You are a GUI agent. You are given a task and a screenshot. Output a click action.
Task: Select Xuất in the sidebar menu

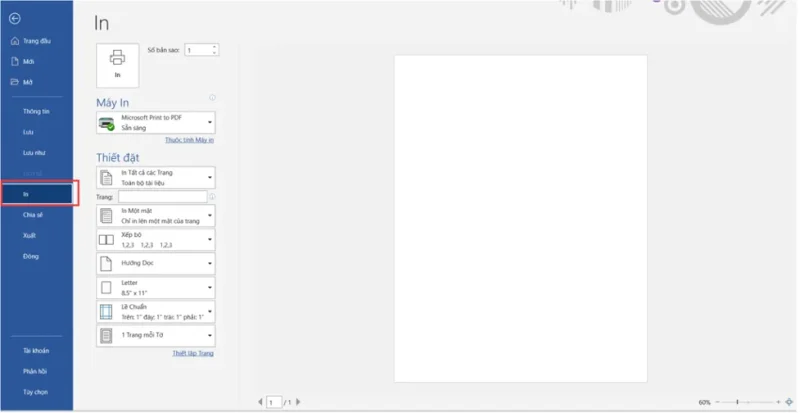[x=30, y=235]
